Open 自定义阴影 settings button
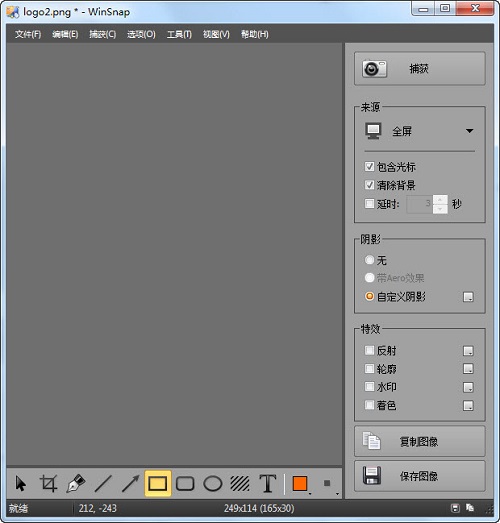500x523 pixels. click(x=468, y=297)
